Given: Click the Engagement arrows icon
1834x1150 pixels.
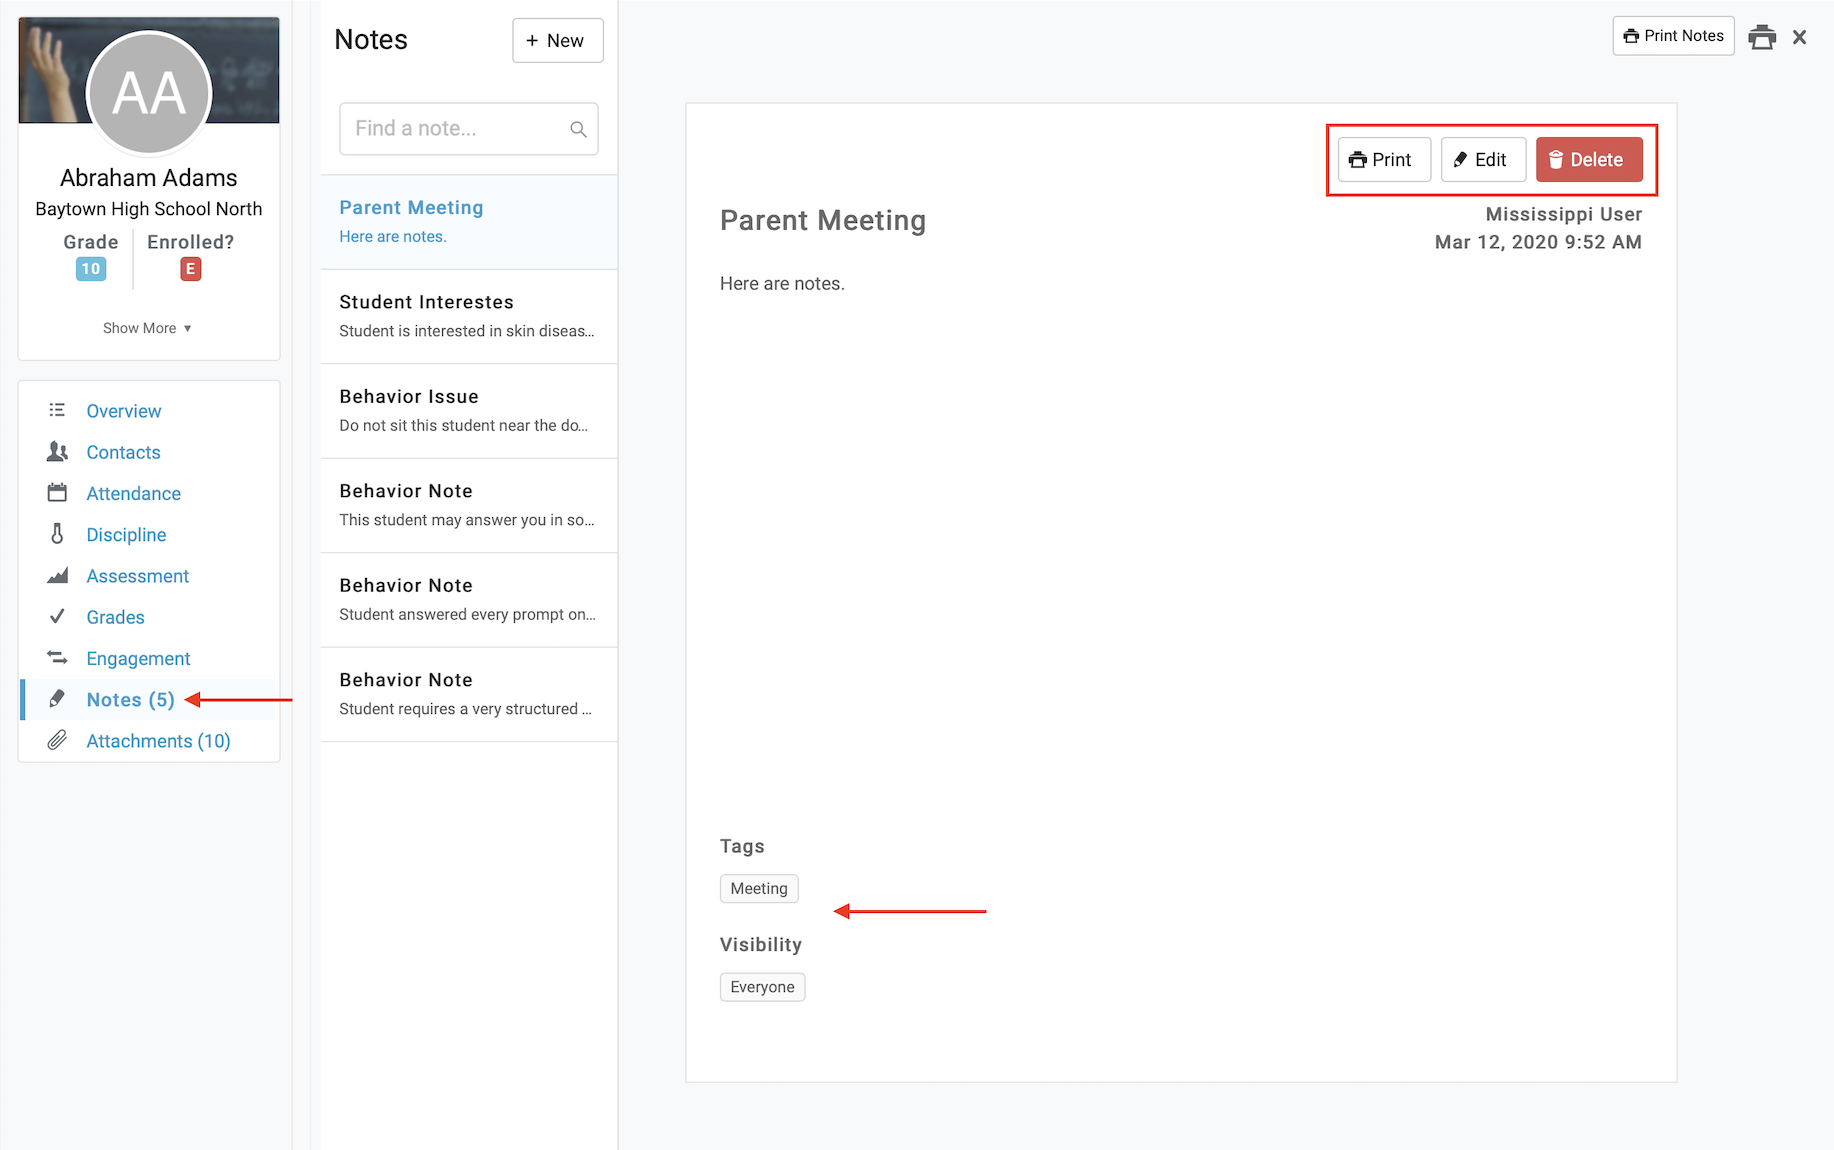Looking at the screenshot, I should tap(57, 658).
